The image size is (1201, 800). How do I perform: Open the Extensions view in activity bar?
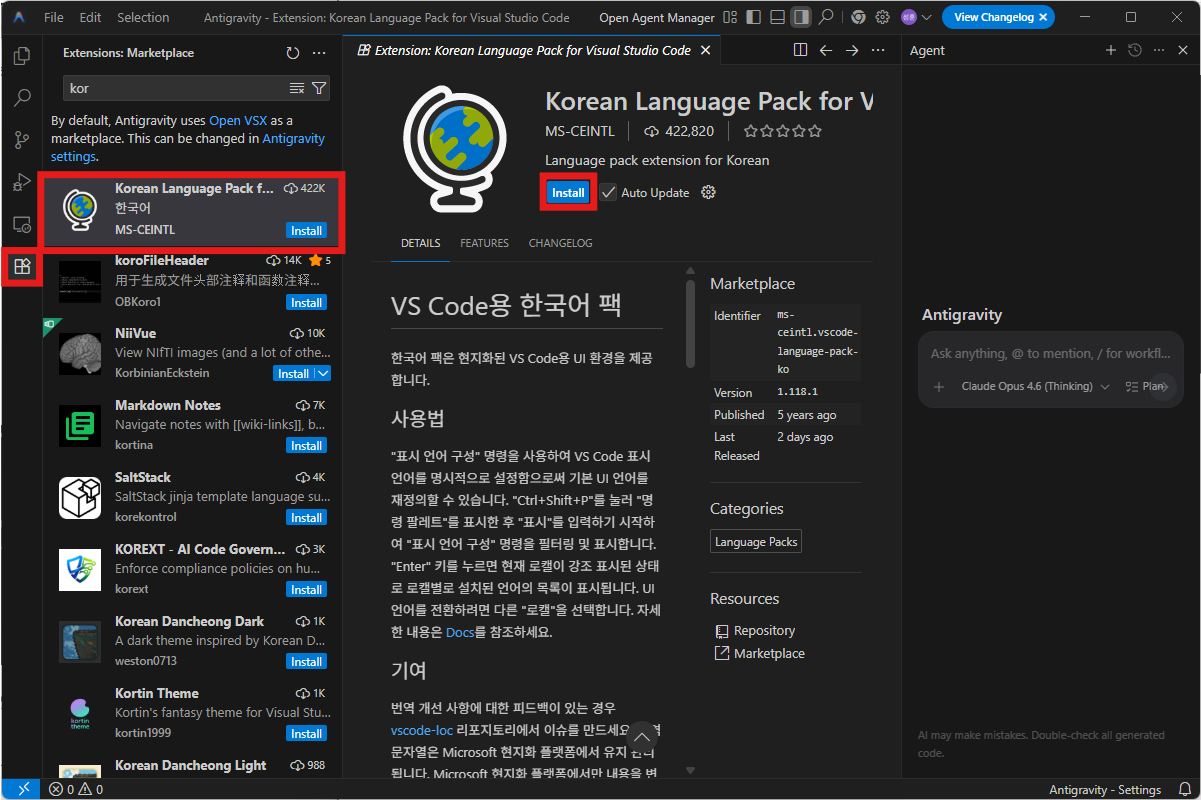[21, 267]
